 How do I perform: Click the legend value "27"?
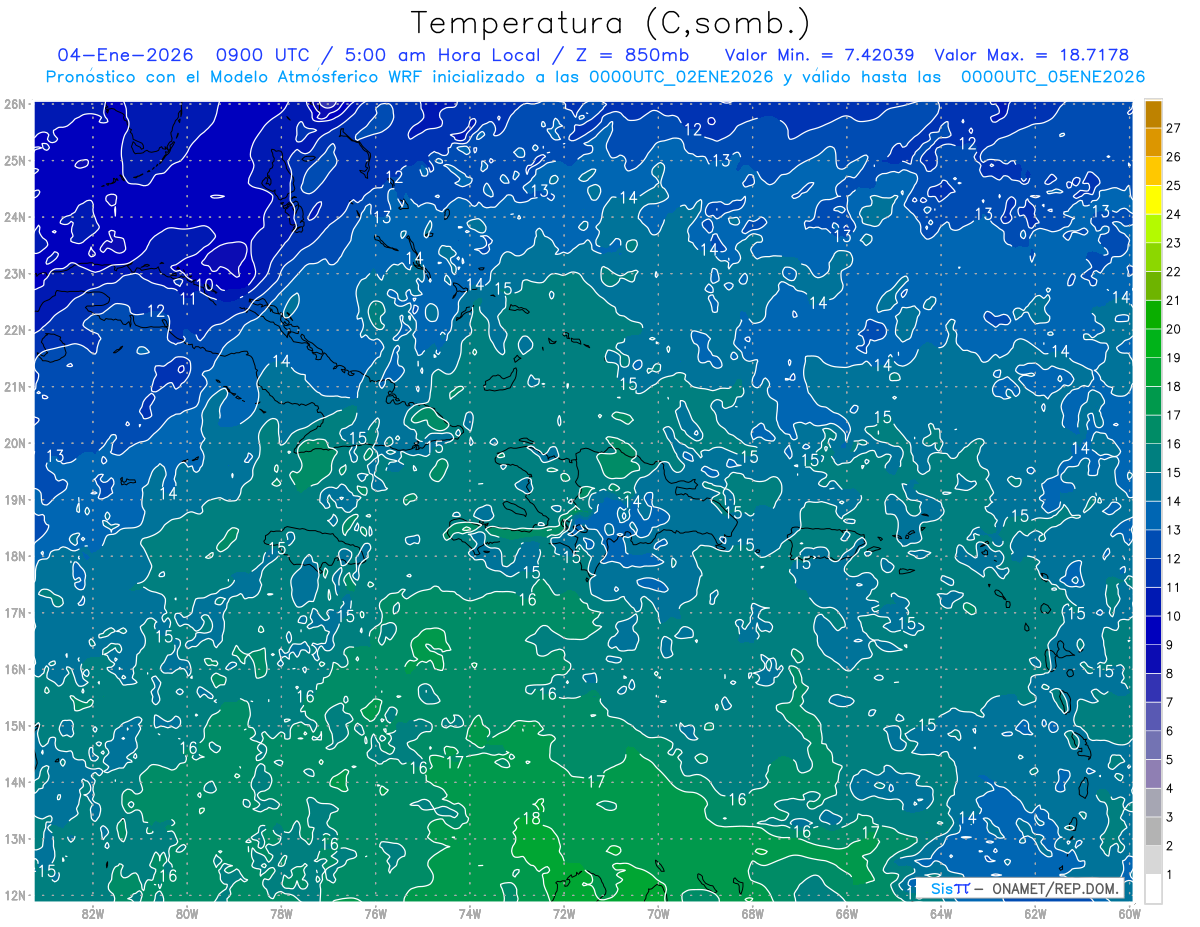pos(1174,128)
